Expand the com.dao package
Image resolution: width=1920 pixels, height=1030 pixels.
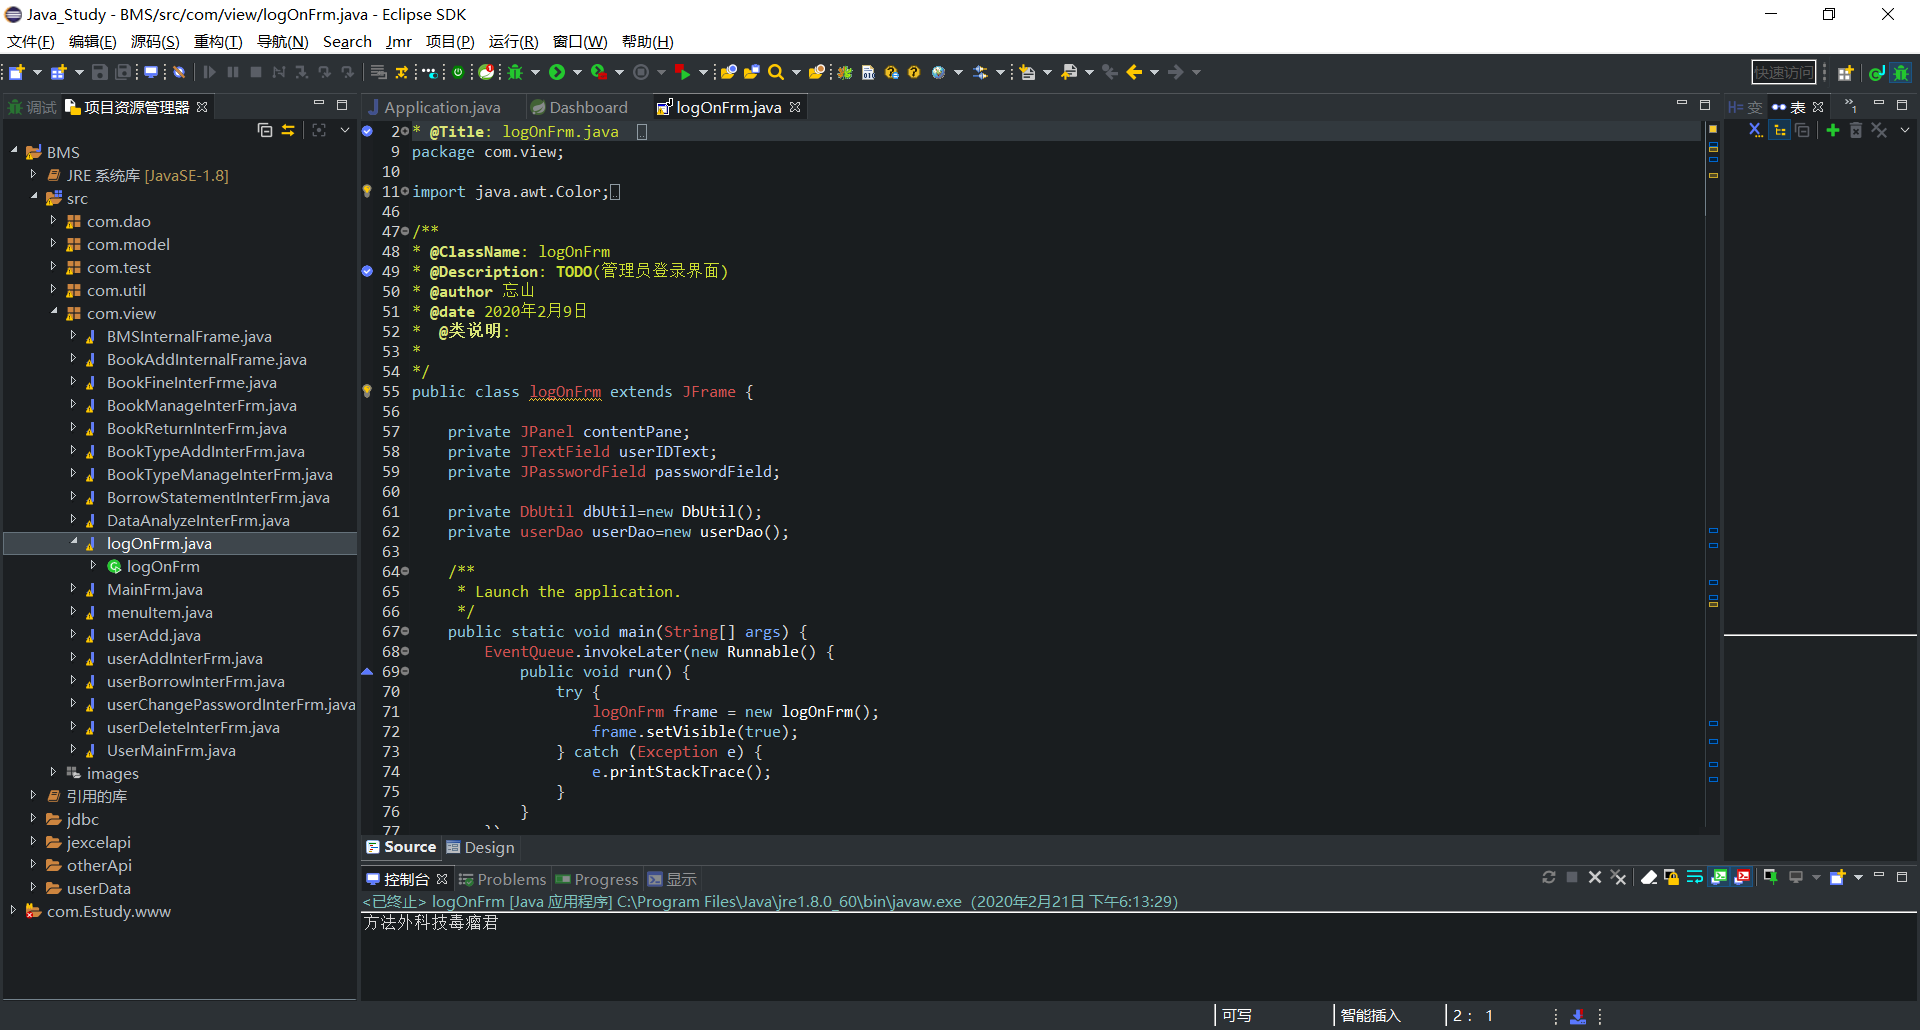pos(53,220)
